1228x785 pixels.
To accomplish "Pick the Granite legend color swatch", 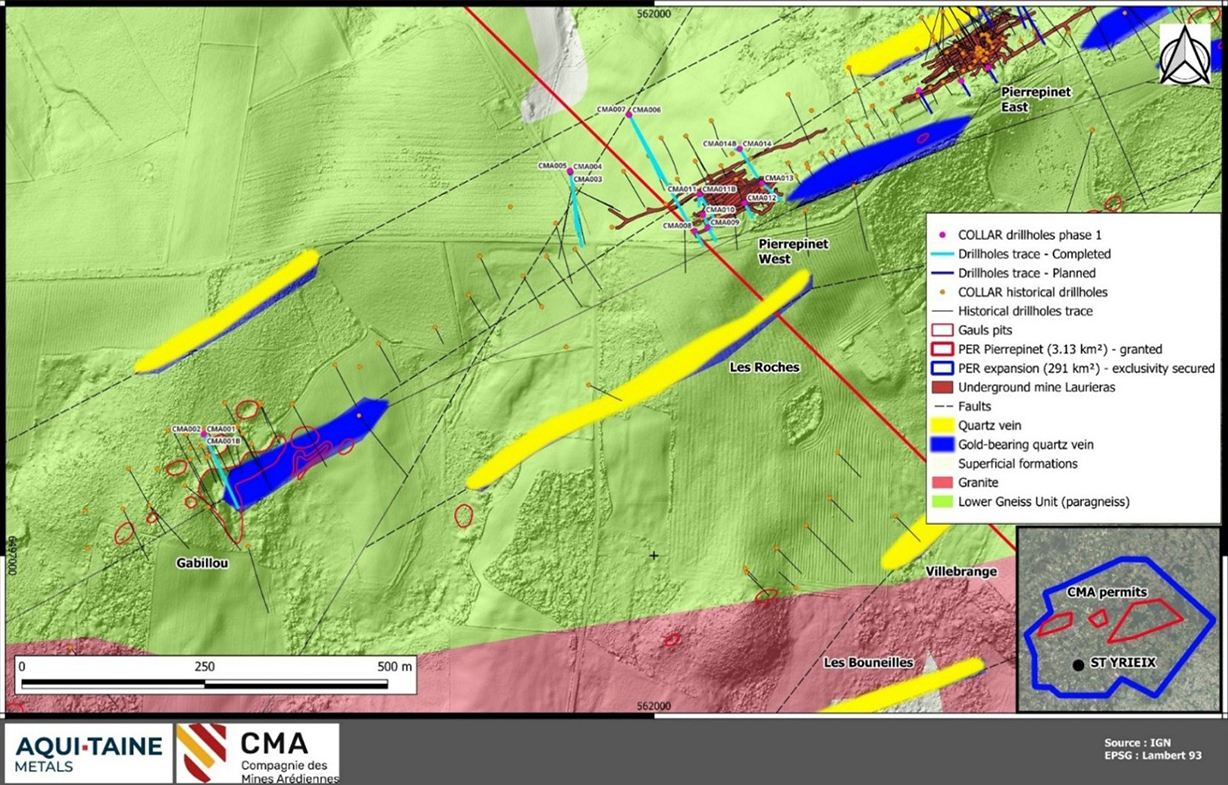I will (941, 482).
